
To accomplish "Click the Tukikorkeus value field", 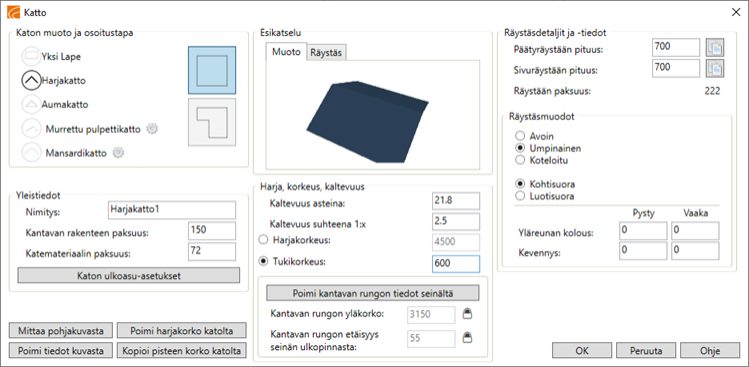I will pyautogui.click(x=456, y=264).
